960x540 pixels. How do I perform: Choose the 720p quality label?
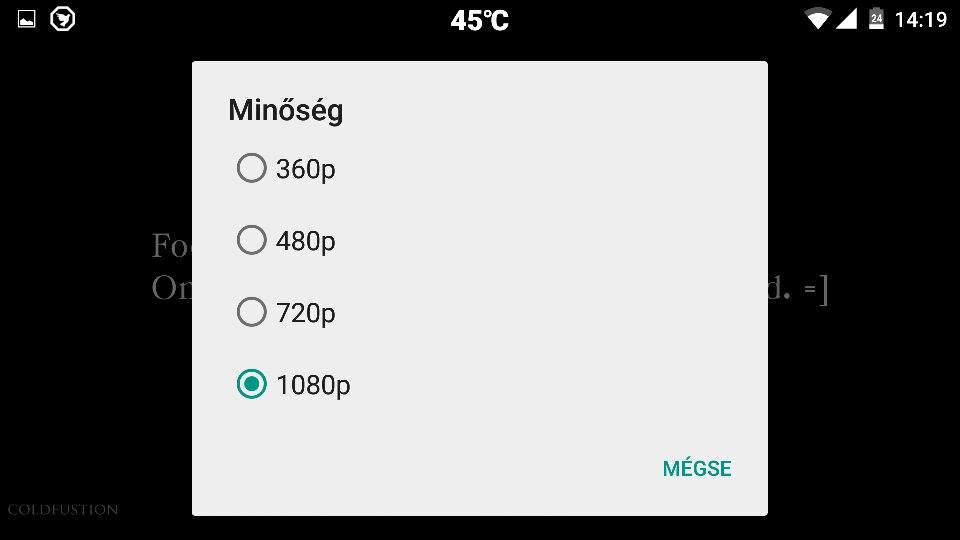click(x=306, y=313)
